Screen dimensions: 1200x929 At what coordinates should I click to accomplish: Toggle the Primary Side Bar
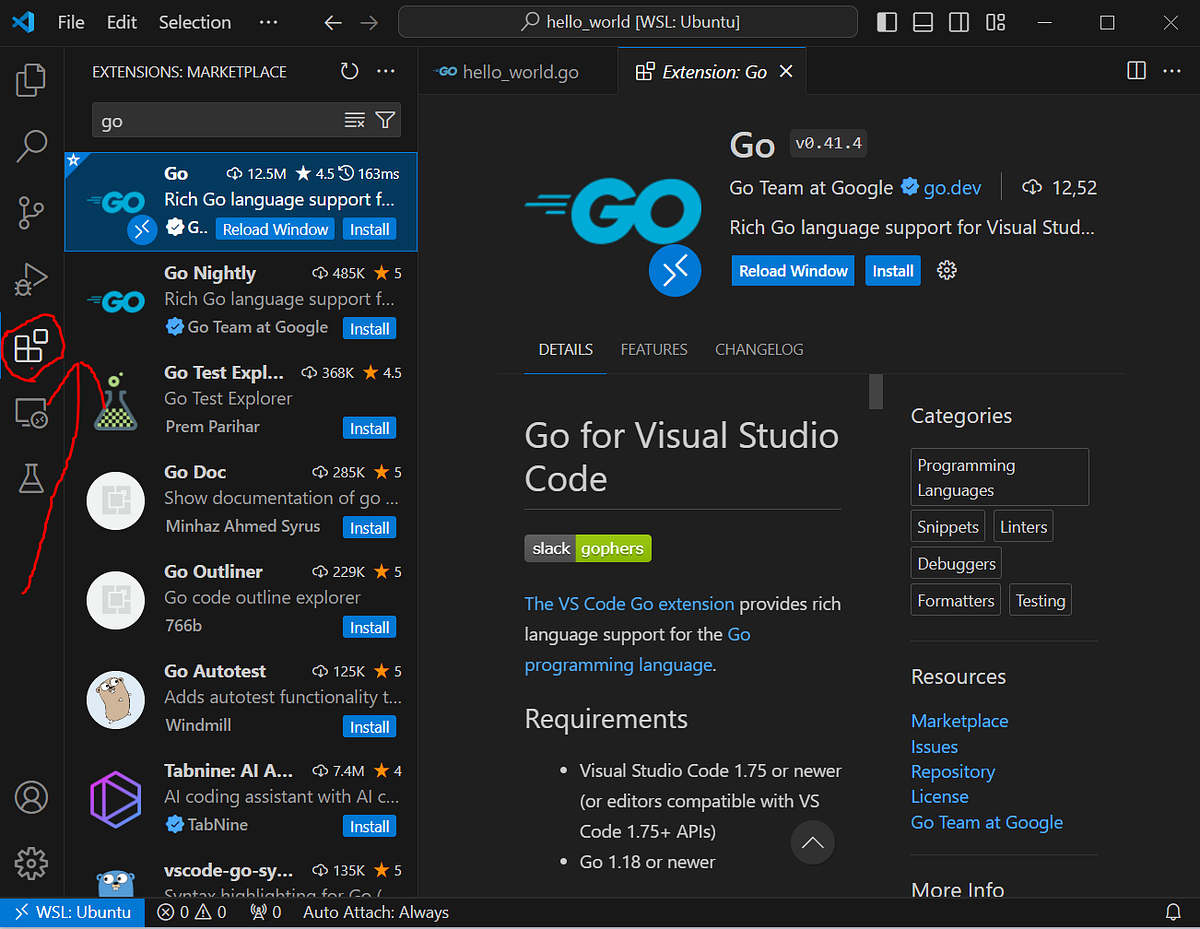[886, 21]
